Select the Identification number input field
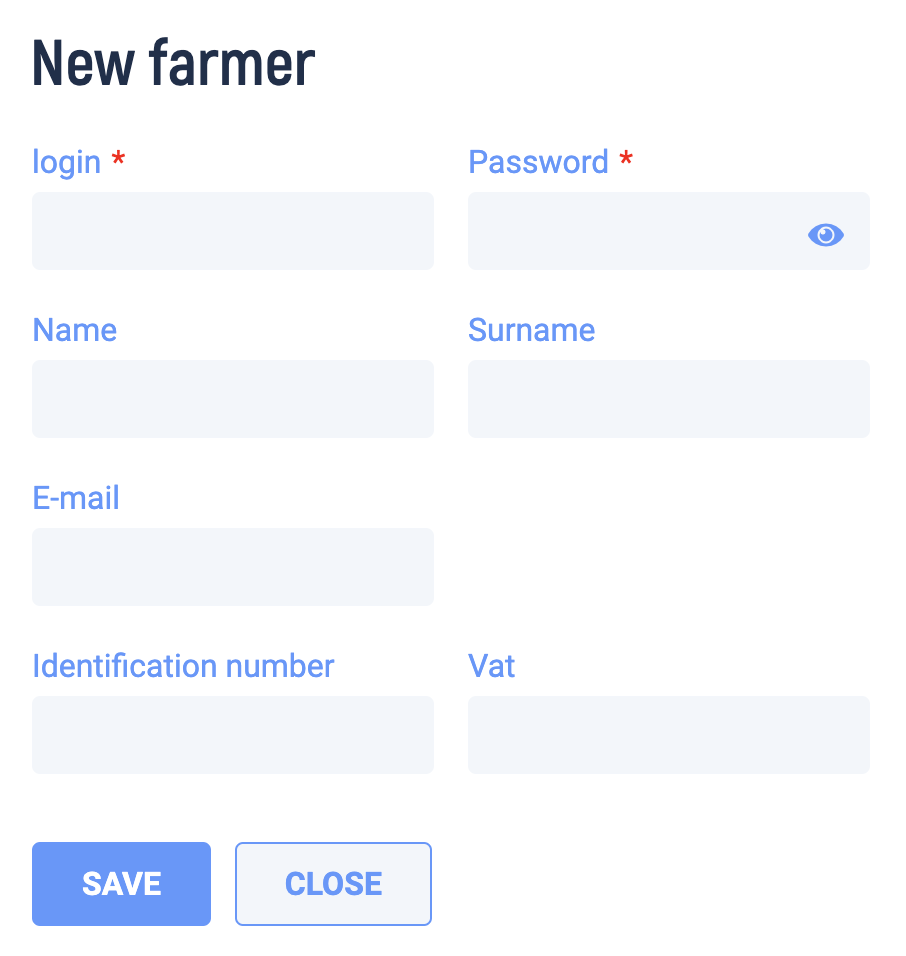Screen dimensions: 906x956 pyautogui.click(x=233, y=735)
